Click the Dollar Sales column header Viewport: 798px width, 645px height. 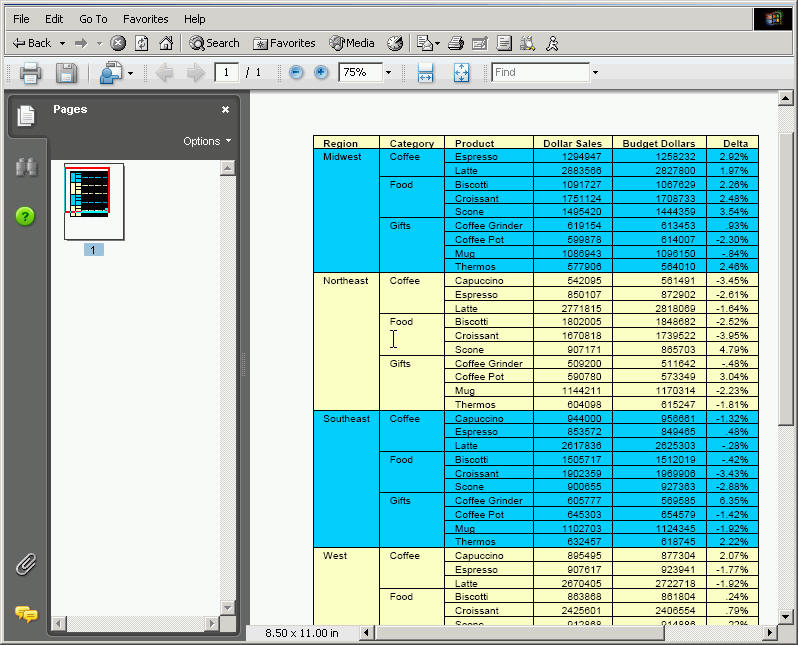pos(572,143)
